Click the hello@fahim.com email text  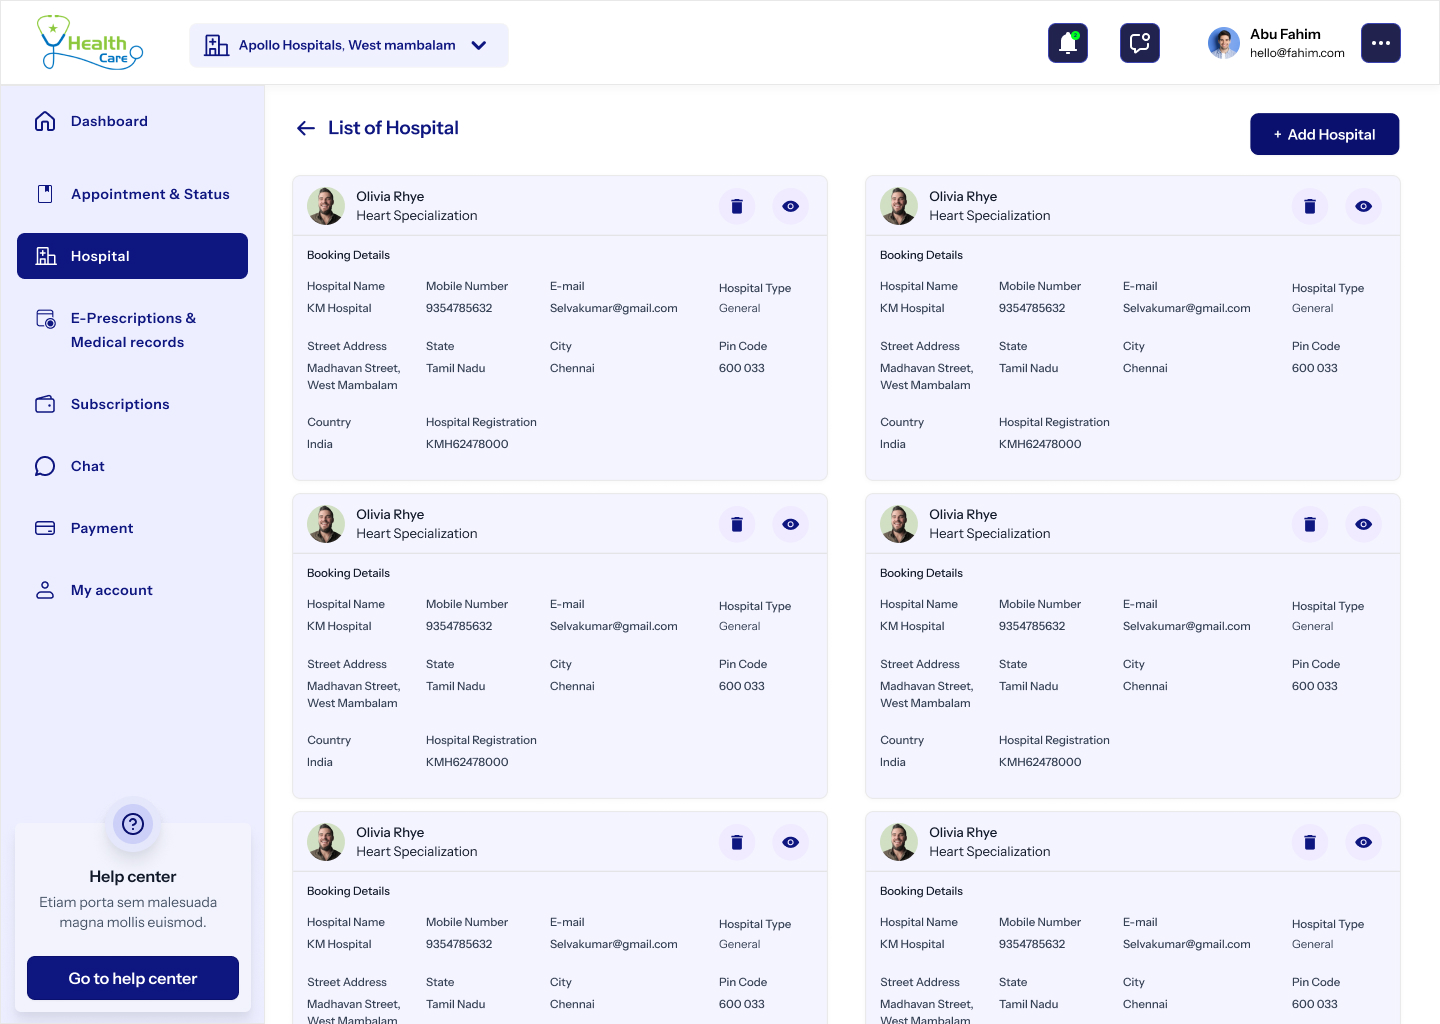point(1297,53)
